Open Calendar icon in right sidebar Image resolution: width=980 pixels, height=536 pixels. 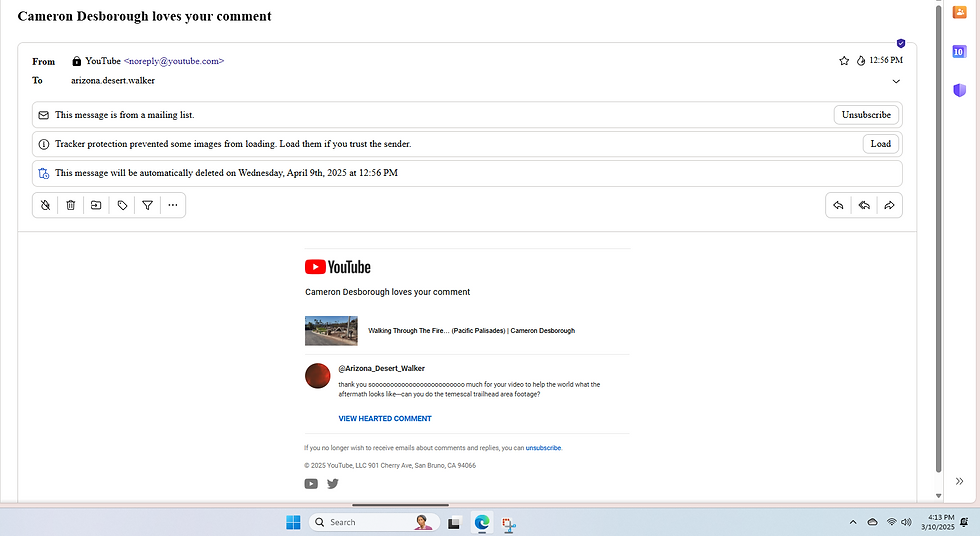pyautogui.click(x=959, y=52)
